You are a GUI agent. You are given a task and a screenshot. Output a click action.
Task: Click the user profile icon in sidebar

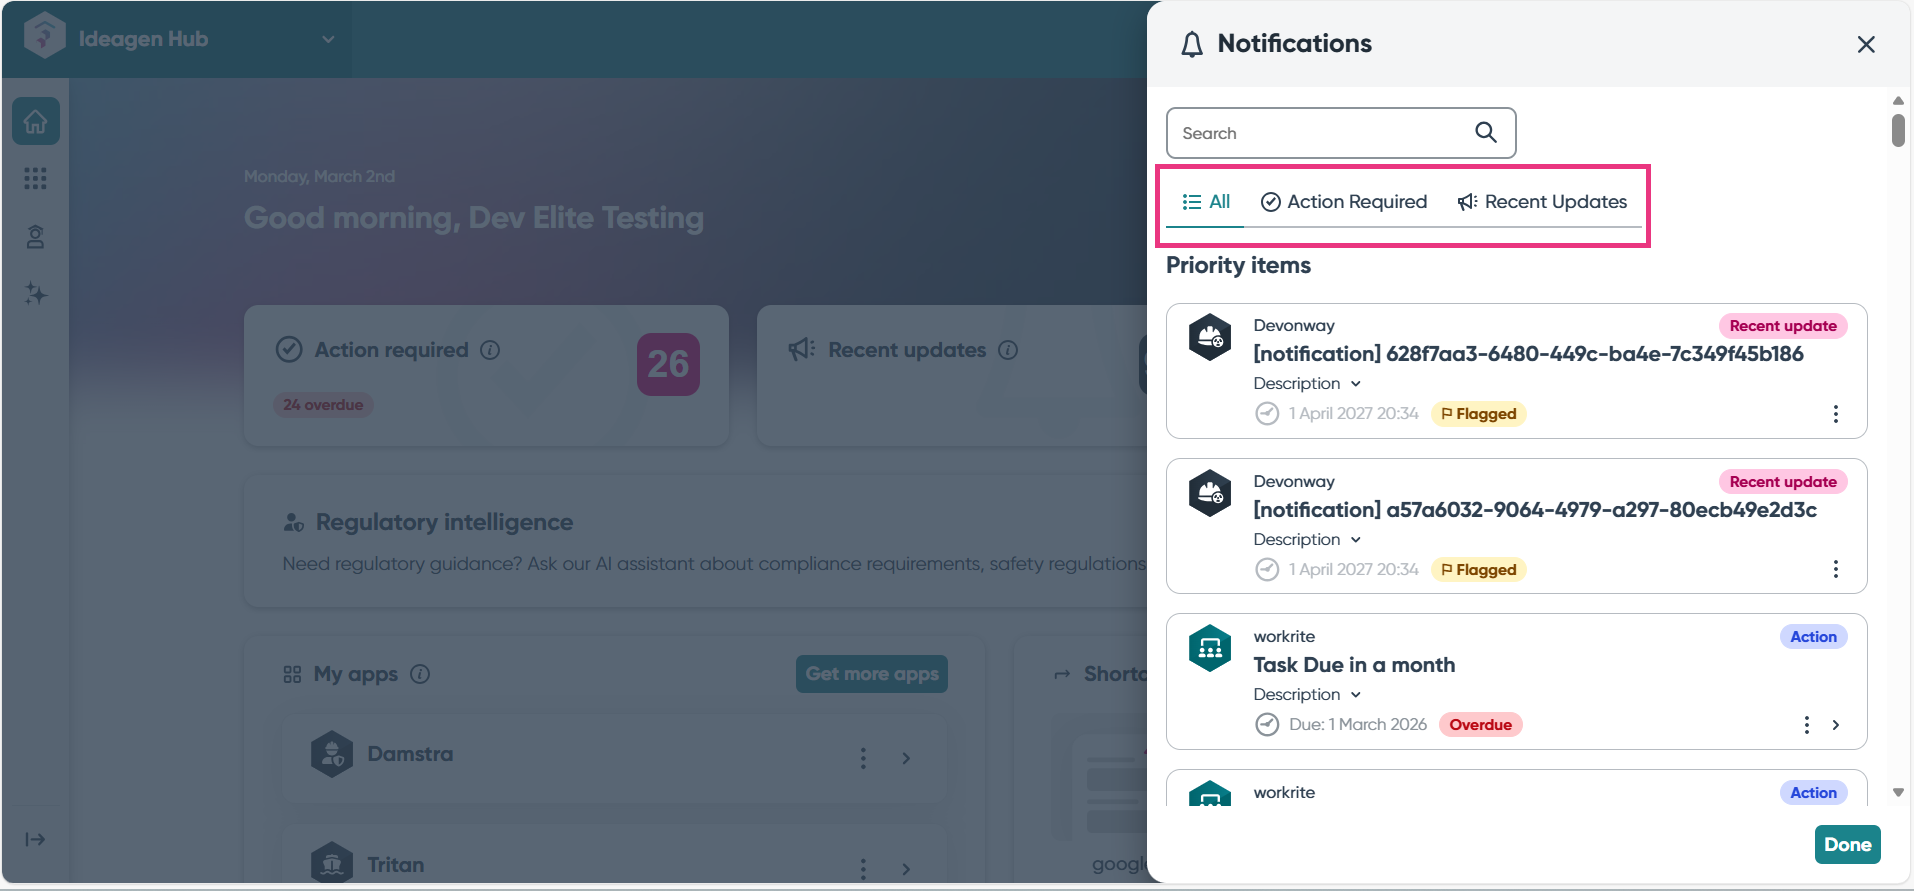tap(36, 237)
